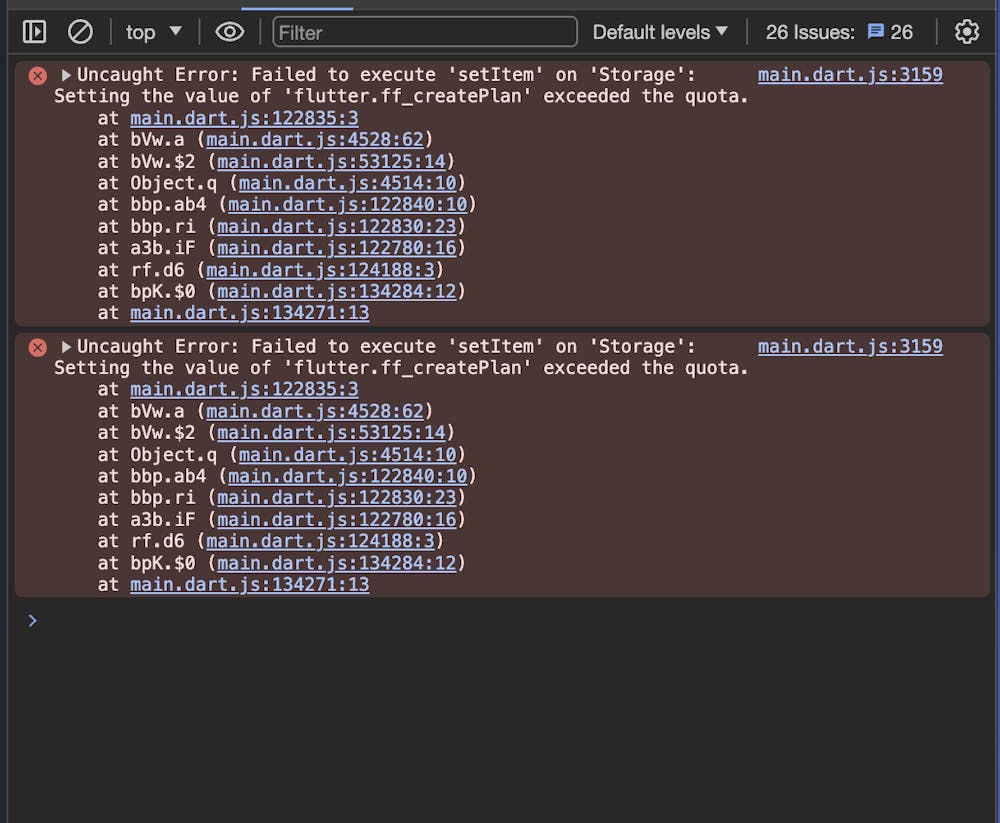Open the Default levels dropdown
Screen dimensions: 1000x823
(659, 31)
